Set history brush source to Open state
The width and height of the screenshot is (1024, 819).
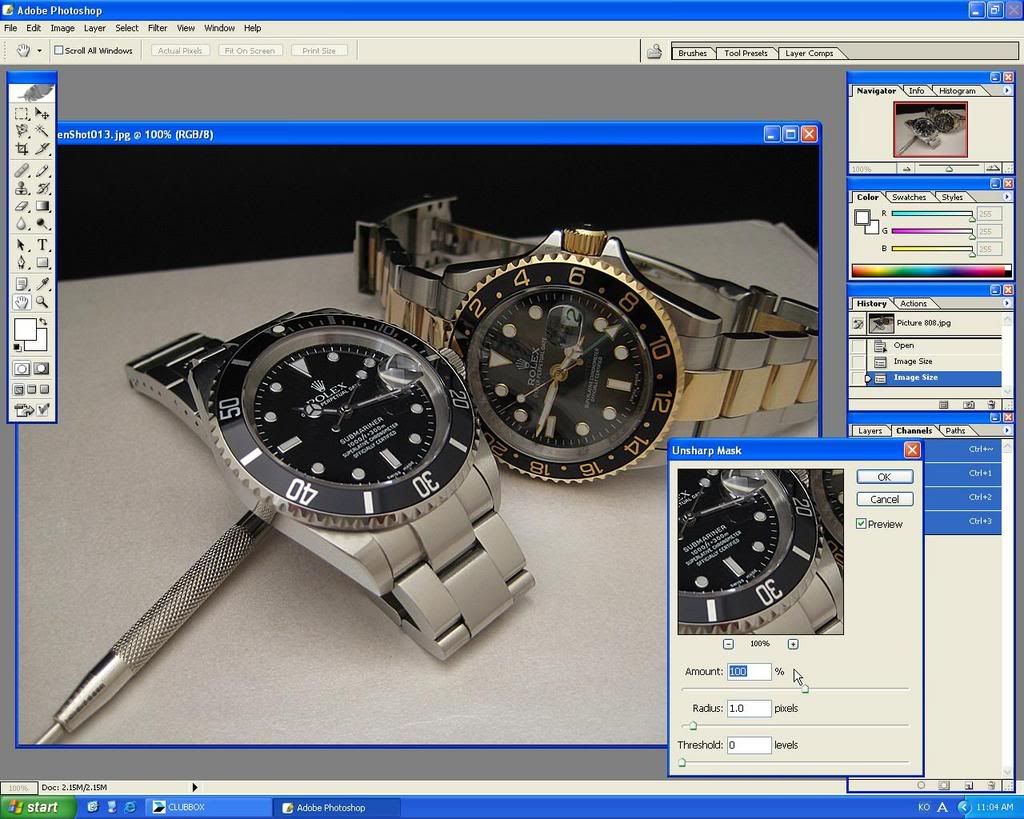pos(858,345)
